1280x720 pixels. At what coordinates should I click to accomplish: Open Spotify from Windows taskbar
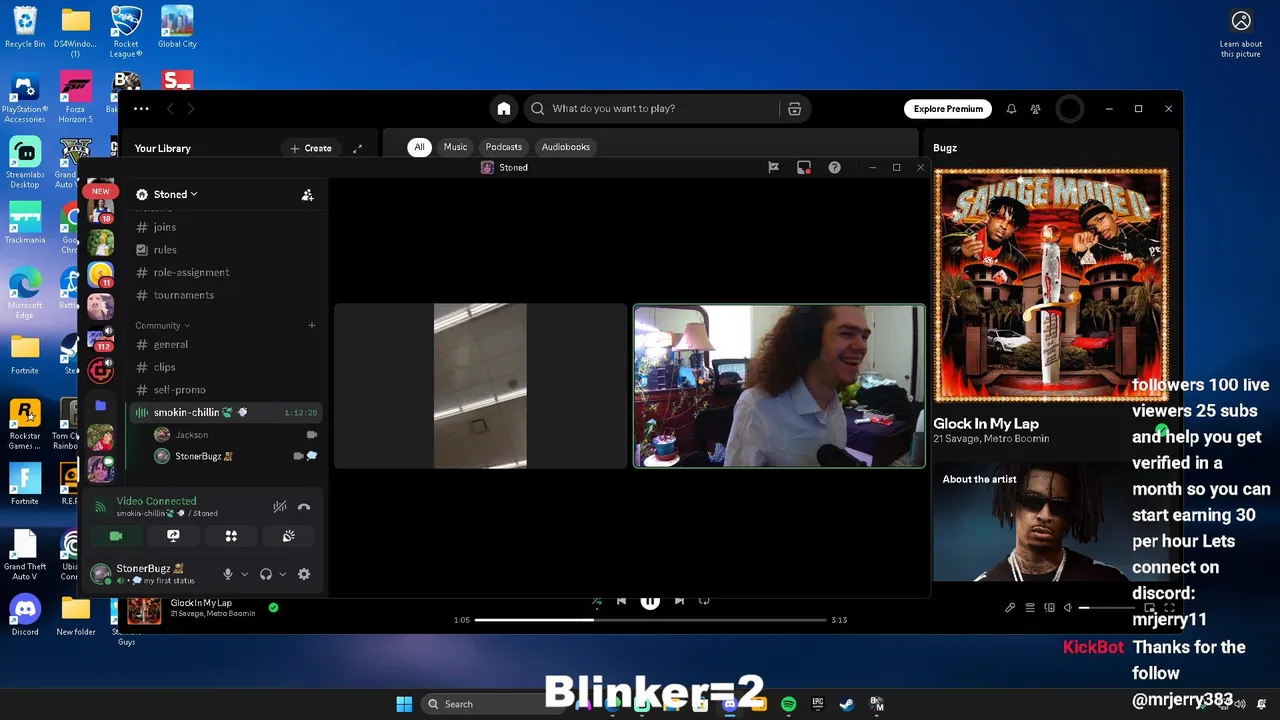point(788,704)
